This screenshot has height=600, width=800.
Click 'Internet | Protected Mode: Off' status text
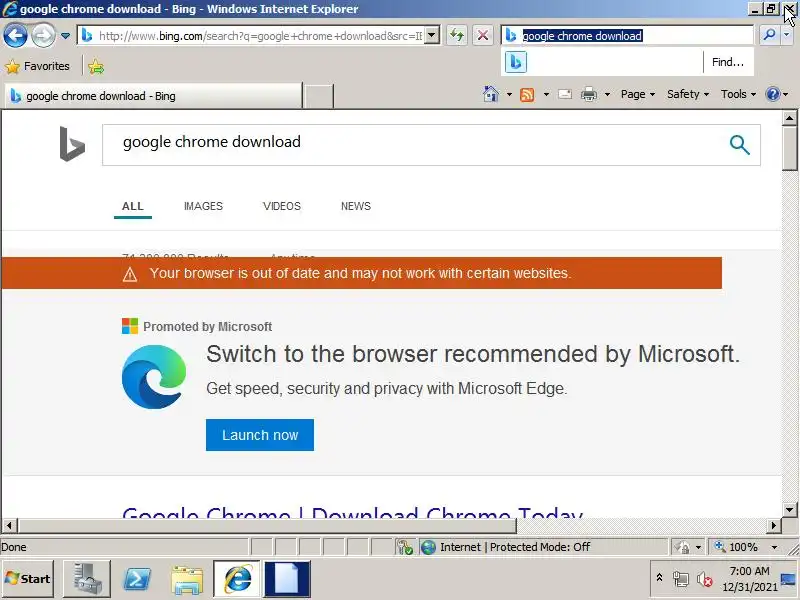pyautogui.click(x=515, y=547)
